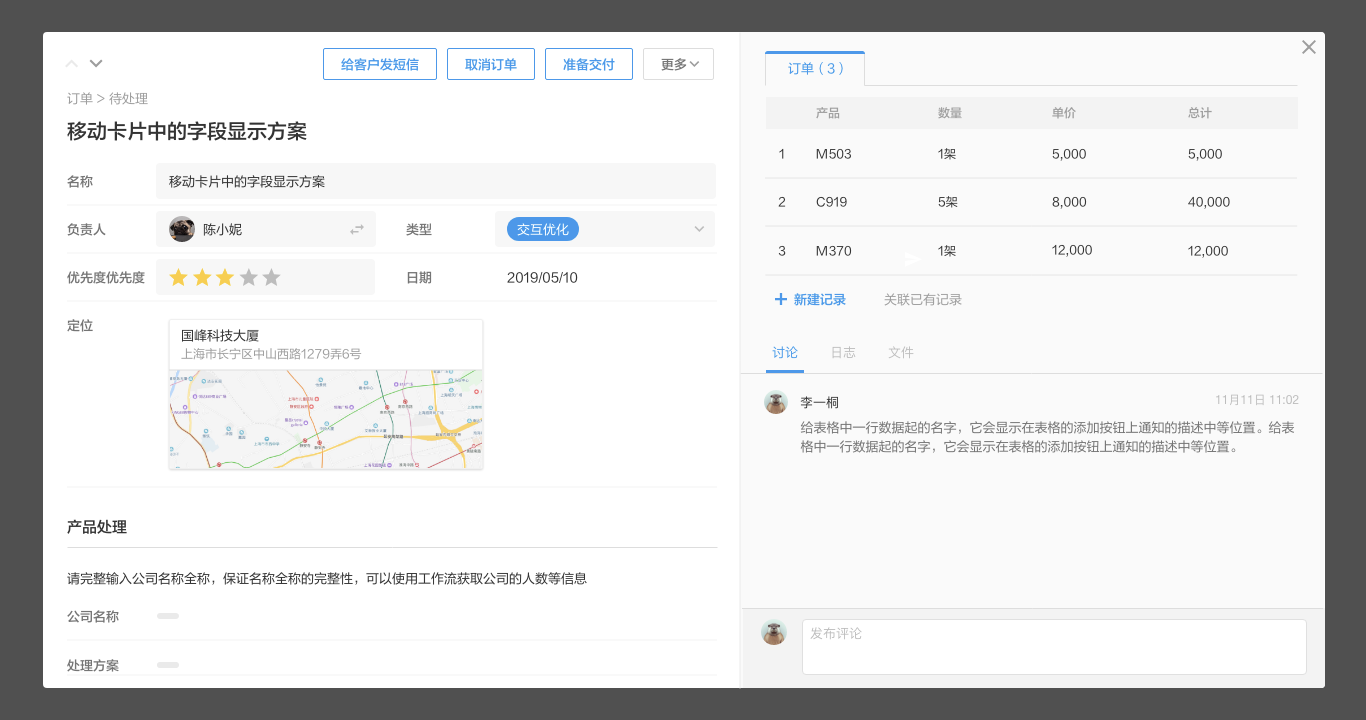The height and width of the screenshot is (720, 1366).
Task: Click the quantity cell 5架
Action: tap(948, 202)
